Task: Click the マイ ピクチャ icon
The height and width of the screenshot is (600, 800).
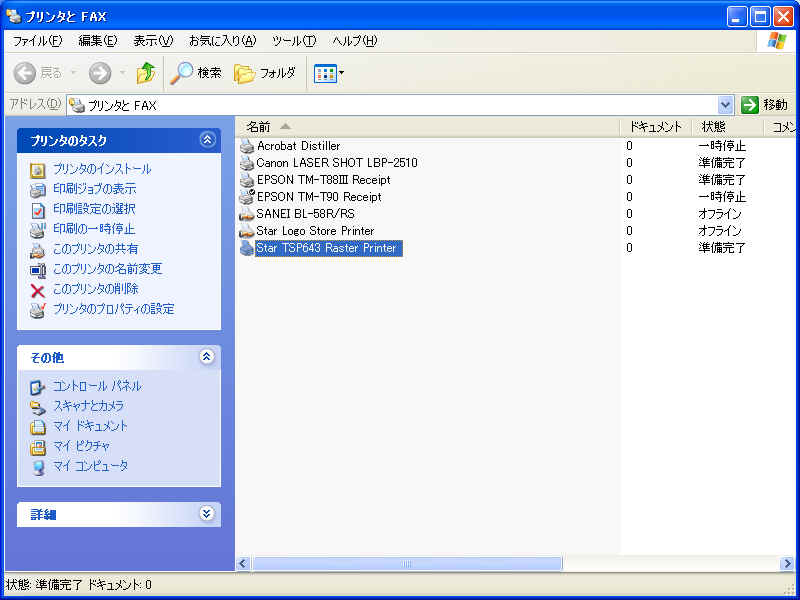Action: (x=38, y=447)
